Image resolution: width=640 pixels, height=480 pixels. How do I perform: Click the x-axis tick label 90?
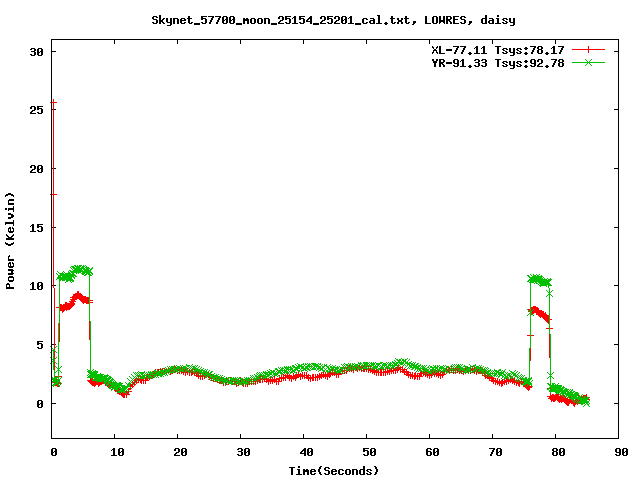(621, 452)
